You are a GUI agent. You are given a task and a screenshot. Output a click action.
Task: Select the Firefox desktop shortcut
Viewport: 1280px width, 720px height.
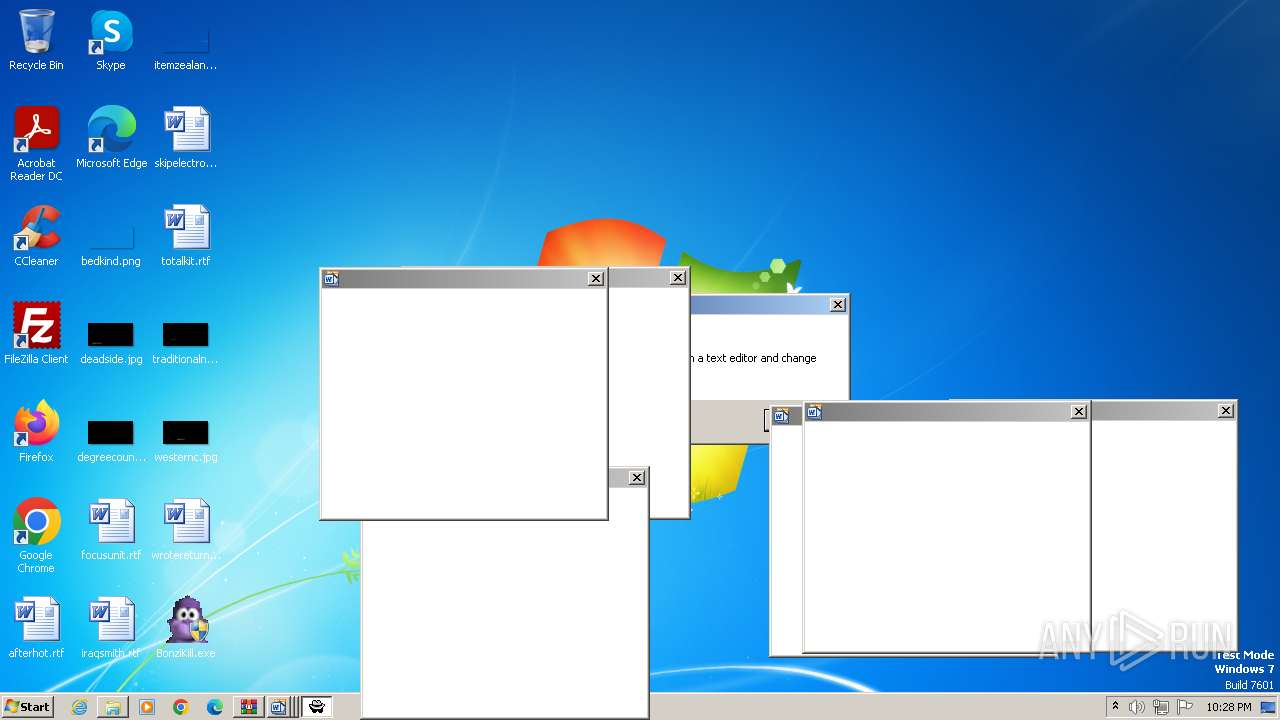(36, 432)
